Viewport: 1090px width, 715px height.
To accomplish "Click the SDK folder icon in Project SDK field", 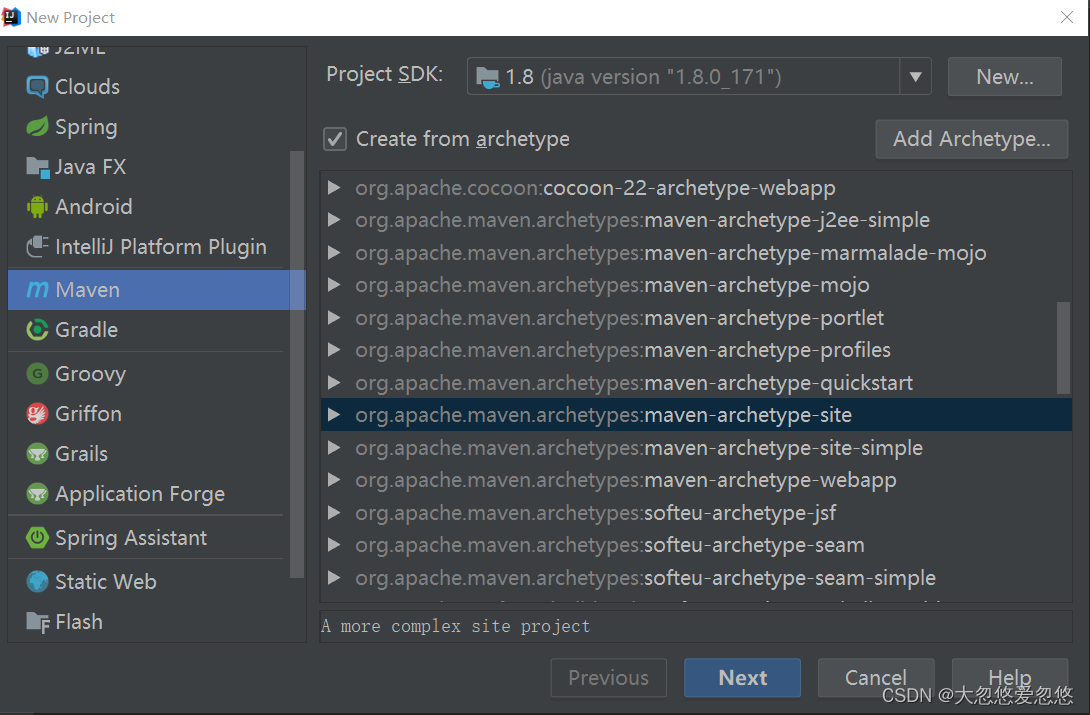I will [487, 77].
